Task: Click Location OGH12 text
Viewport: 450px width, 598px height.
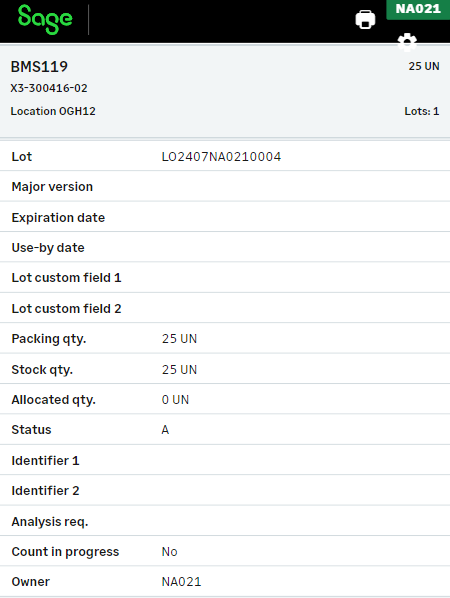Action: (53, 111)
